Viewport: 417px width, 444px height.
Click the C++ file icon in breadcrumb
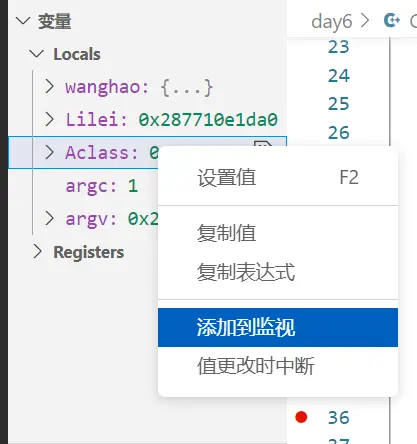392,21
